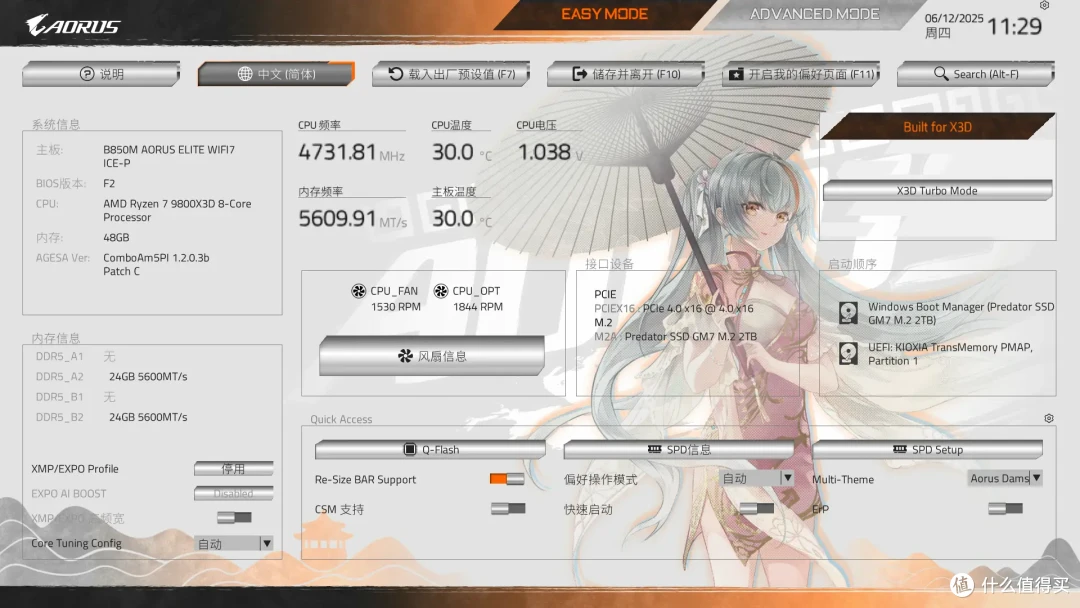Click DDR5_B2 24GB 5600MT/s row

click(x=112, y=417)
